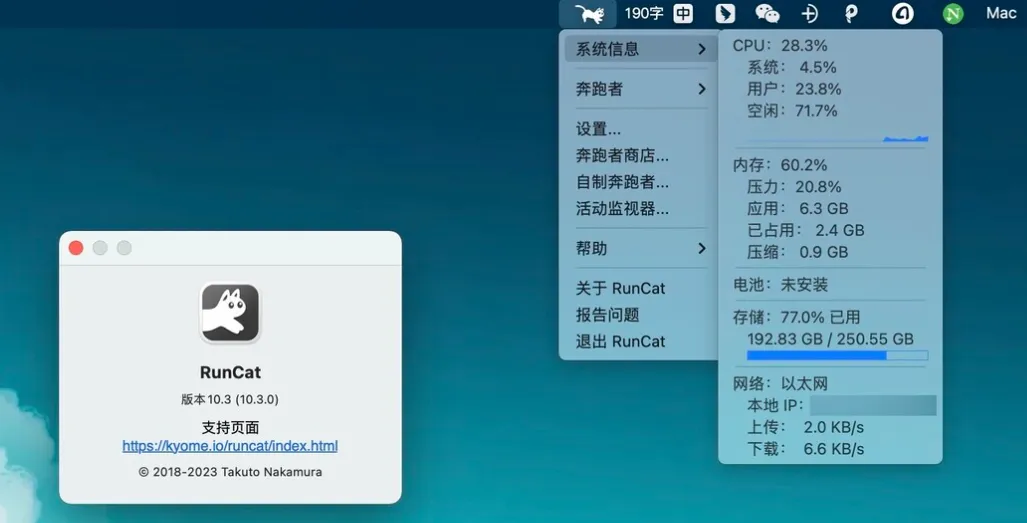Screen dimensions: 1027x523
Task: Open the green N menu bar icon
Action: tap(952, 14)
